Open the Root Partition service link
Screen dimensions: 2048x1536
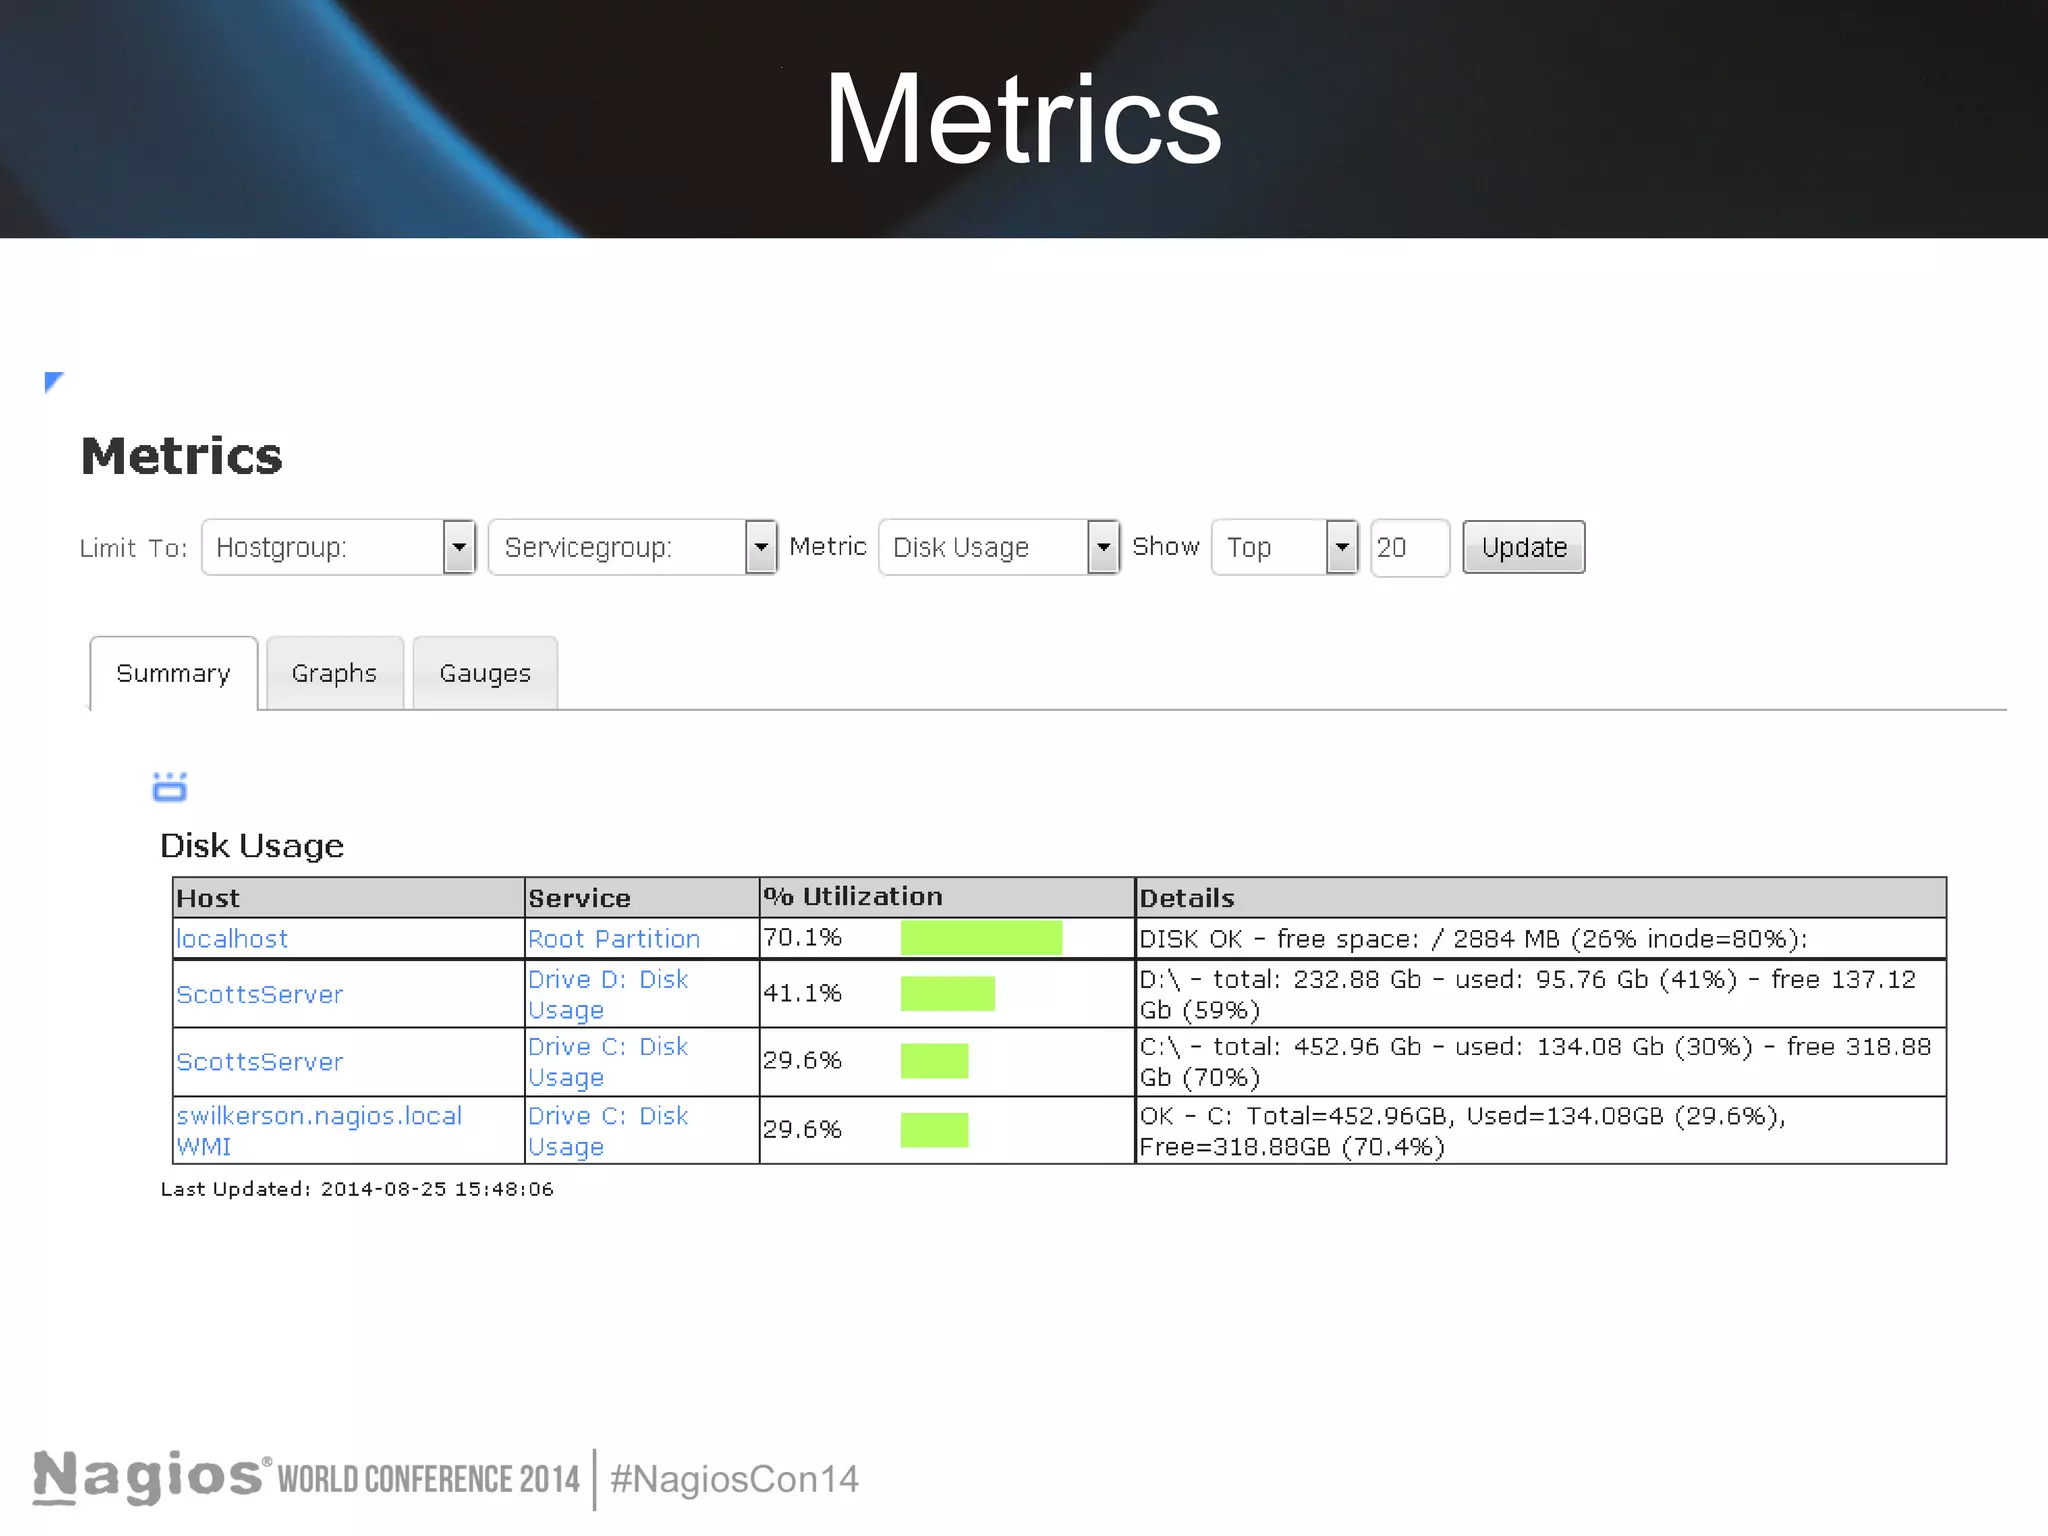click(x=614, y=939)
